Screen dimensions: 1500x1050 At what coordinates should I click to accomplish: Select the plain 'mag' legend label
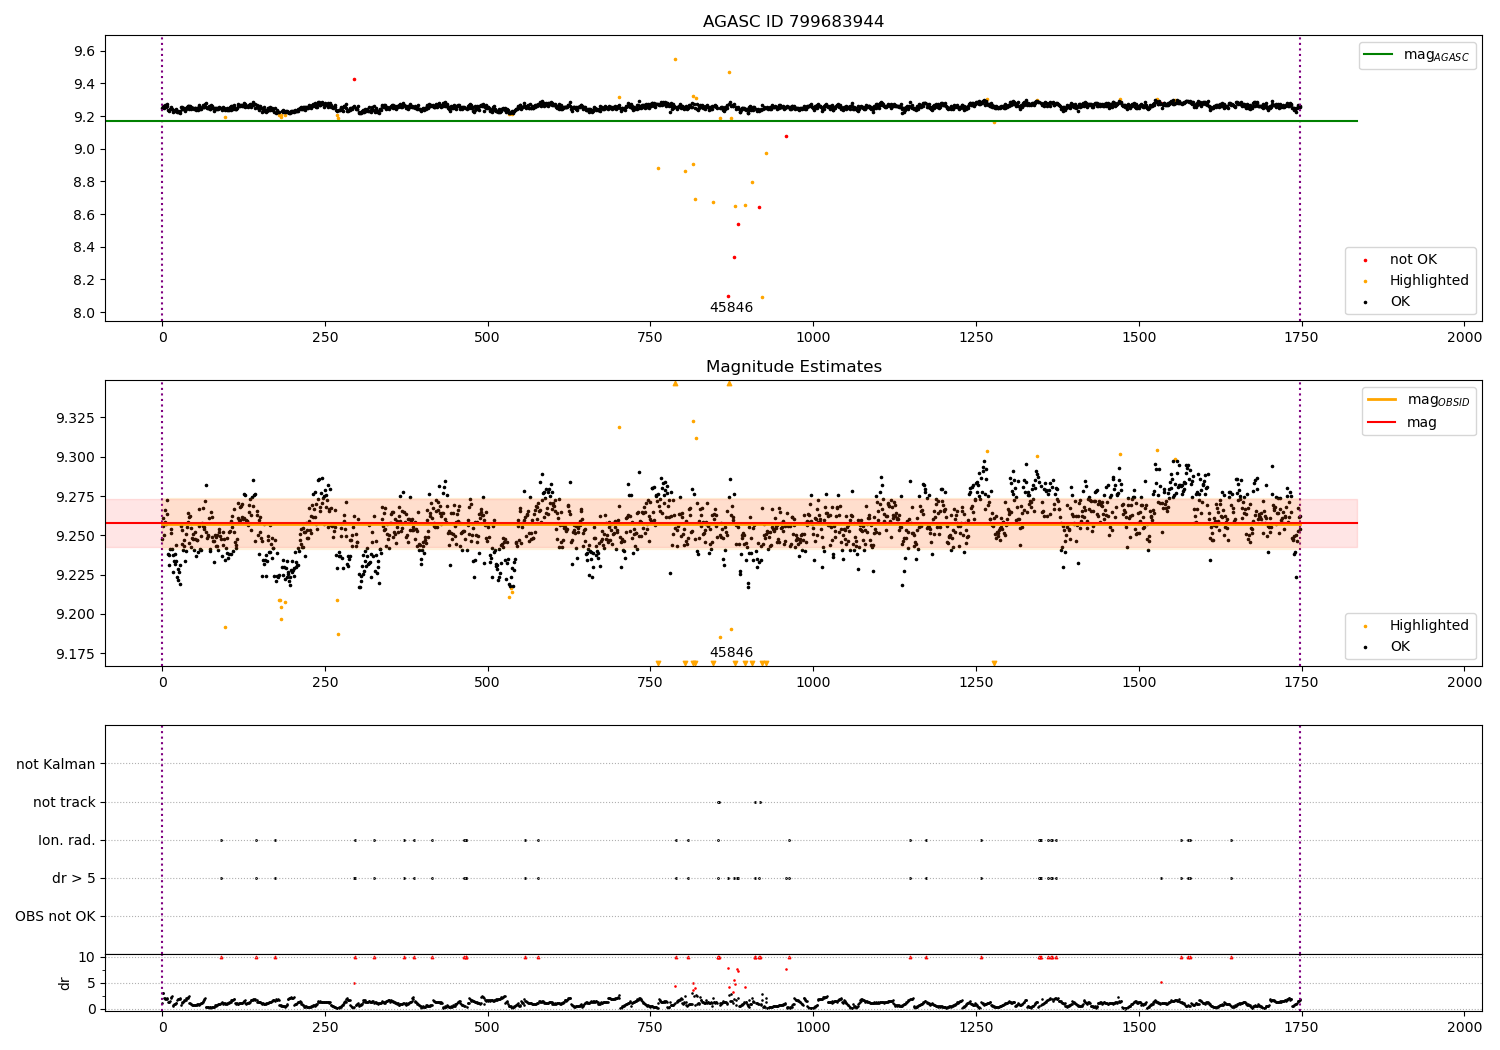1422,423
